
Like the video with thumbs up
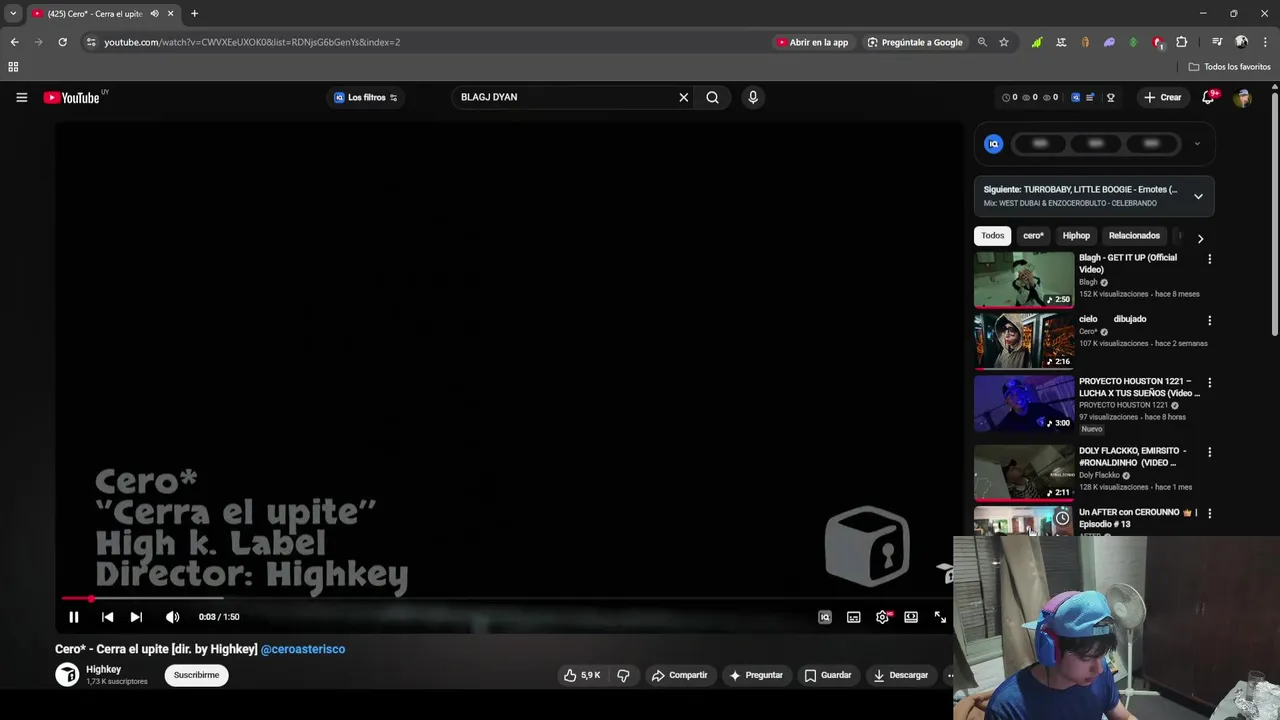point(581,675)
